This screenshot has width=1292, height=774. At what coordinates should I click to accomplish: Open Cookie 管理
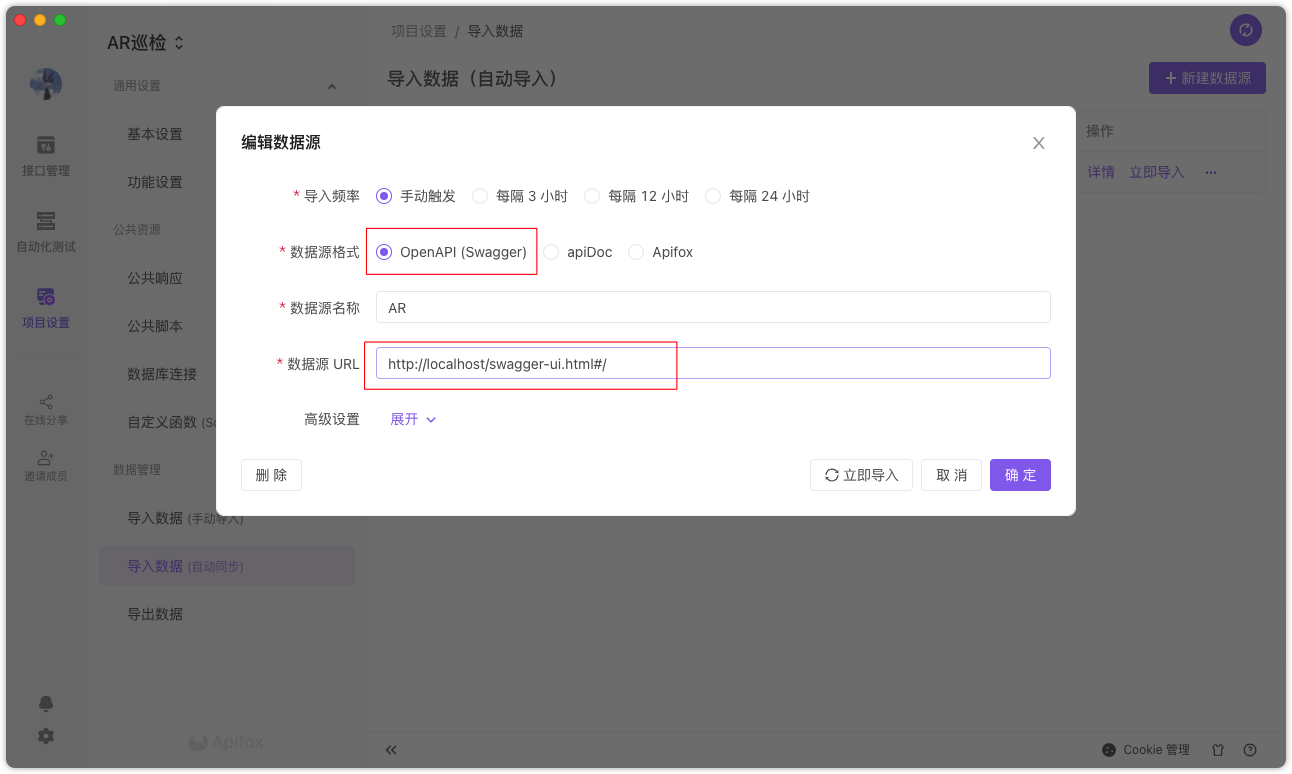[1146, 749]
